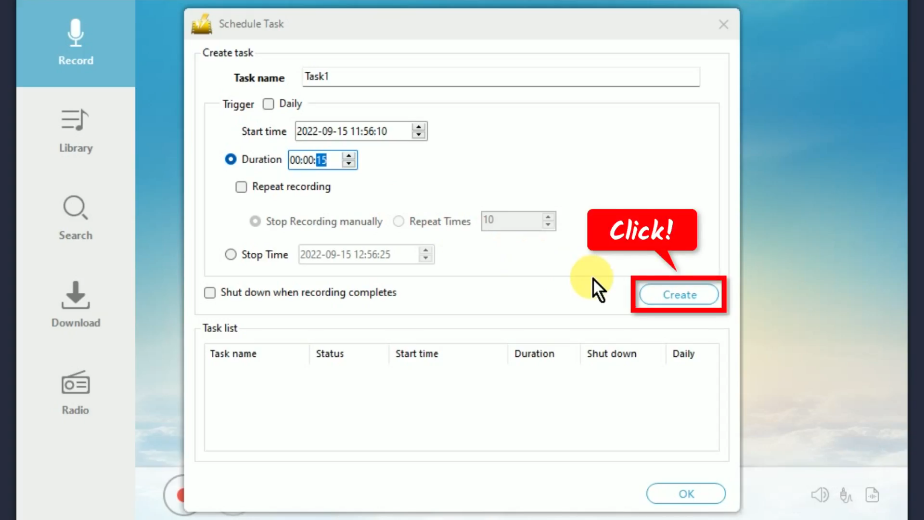Open the Search section magnifier icon
924x520 pixels.
(x=75, y=208)
